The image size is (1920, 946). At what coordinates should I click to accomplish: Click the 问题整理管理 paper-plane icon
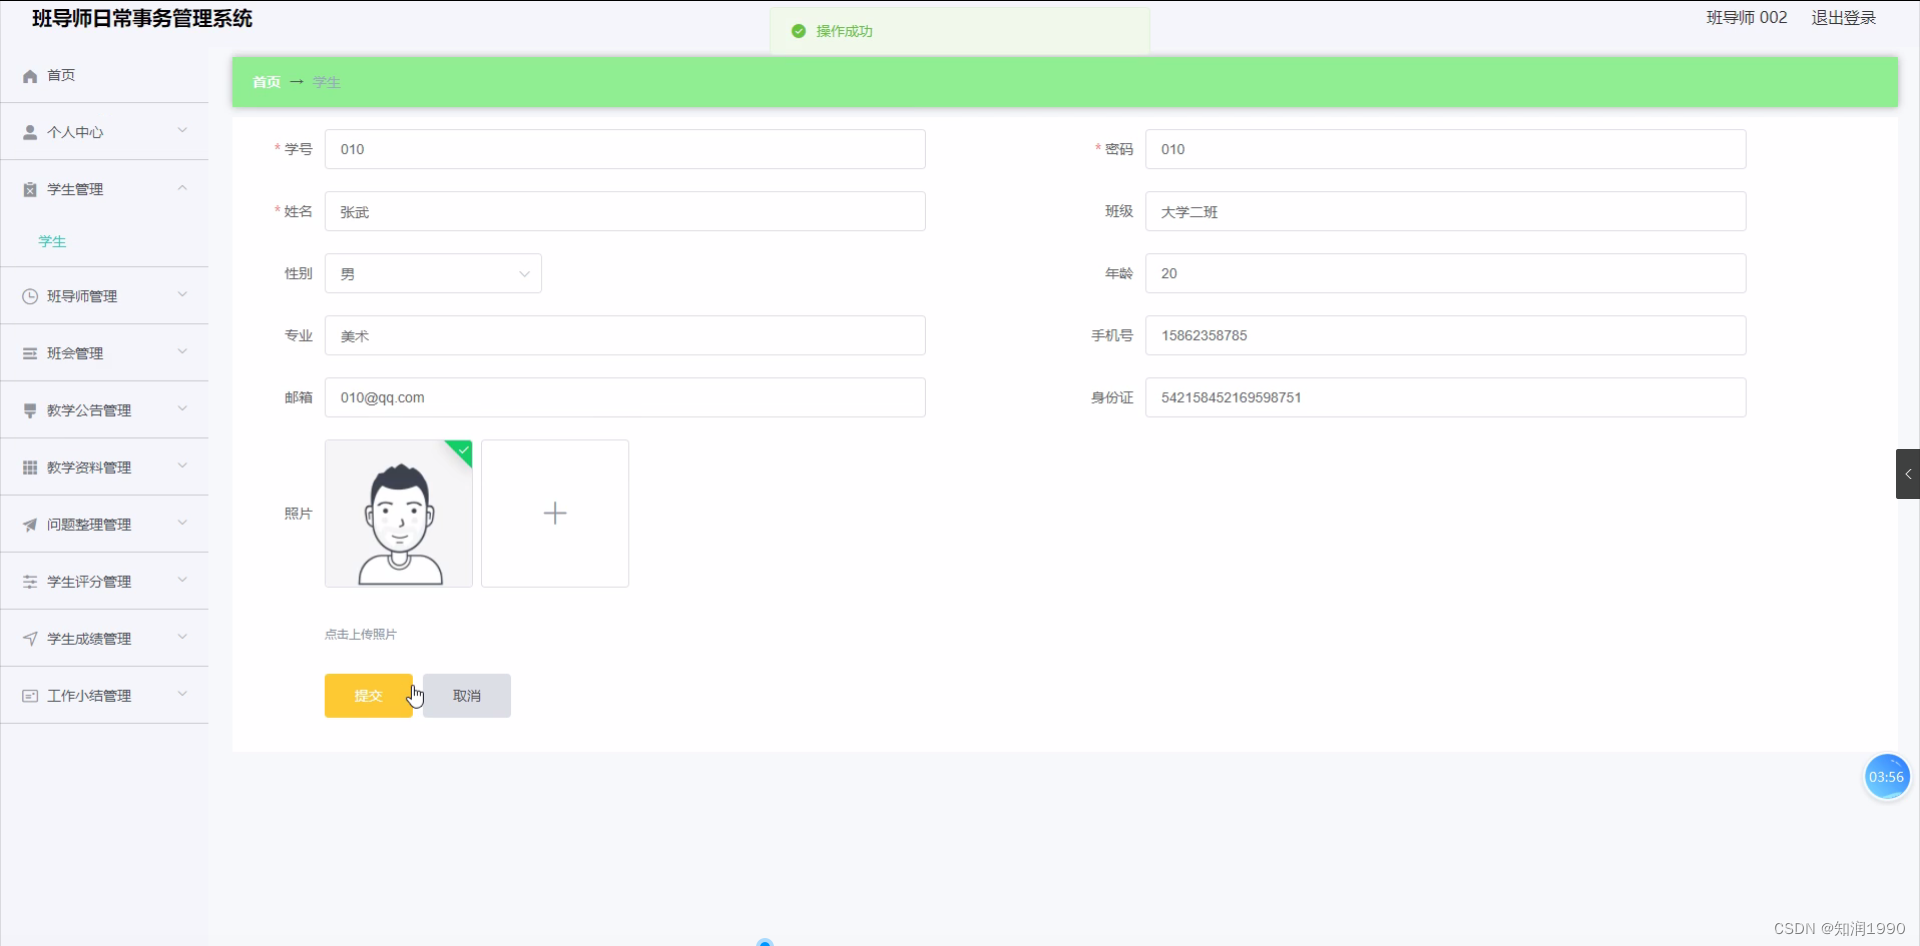tap(29, 524)
